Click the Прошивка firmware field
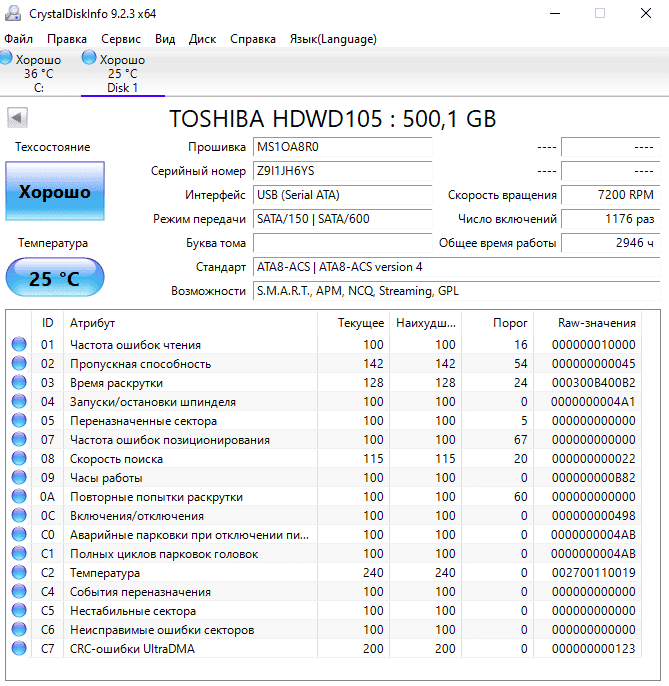 [x=342, y=147]
